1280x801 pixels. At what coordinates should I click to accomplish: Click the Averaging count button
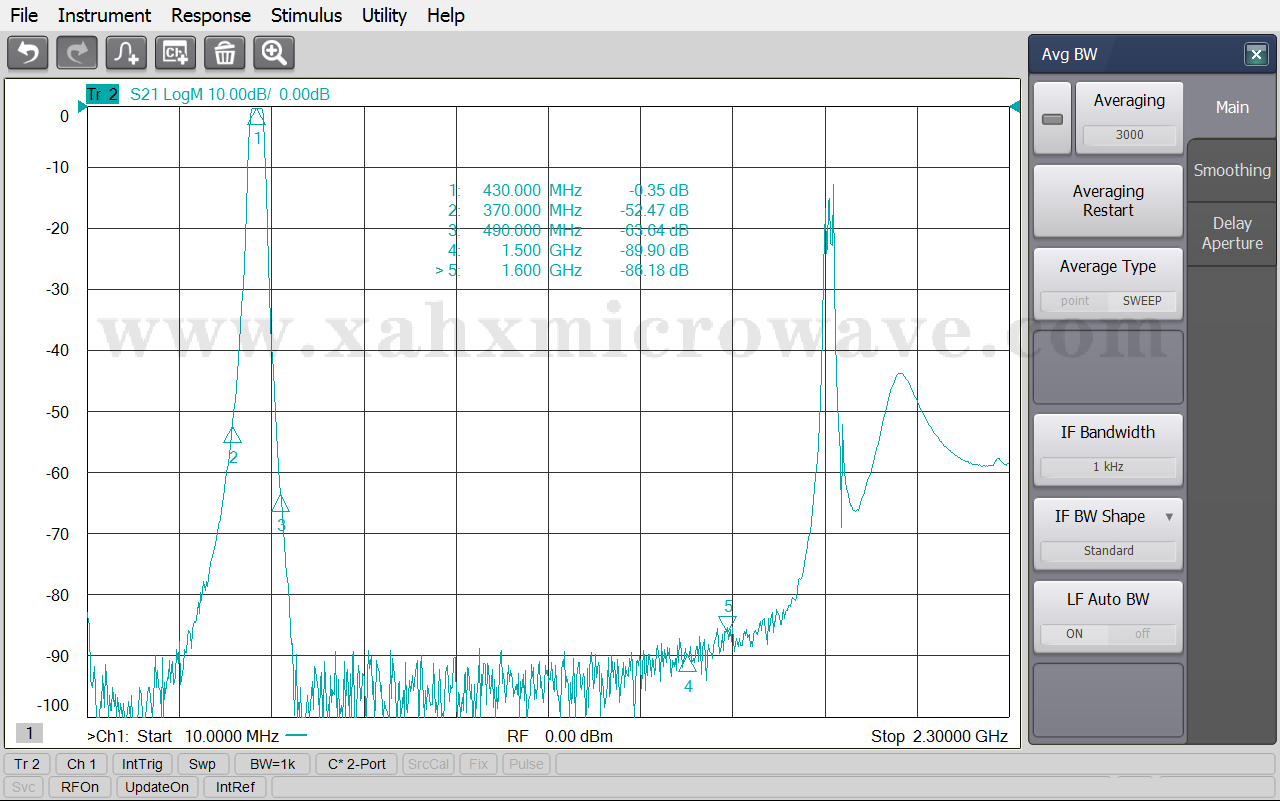coord(1129,118)
